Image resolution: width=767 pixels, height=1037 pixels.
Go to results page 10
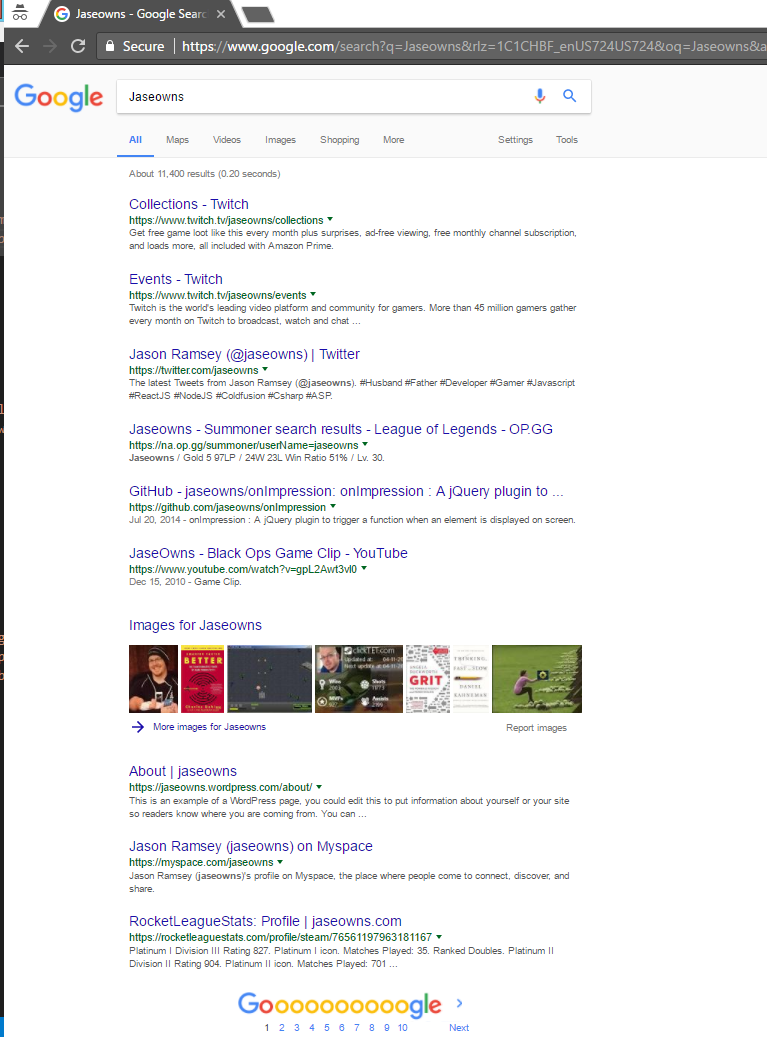click(403, 1028)
